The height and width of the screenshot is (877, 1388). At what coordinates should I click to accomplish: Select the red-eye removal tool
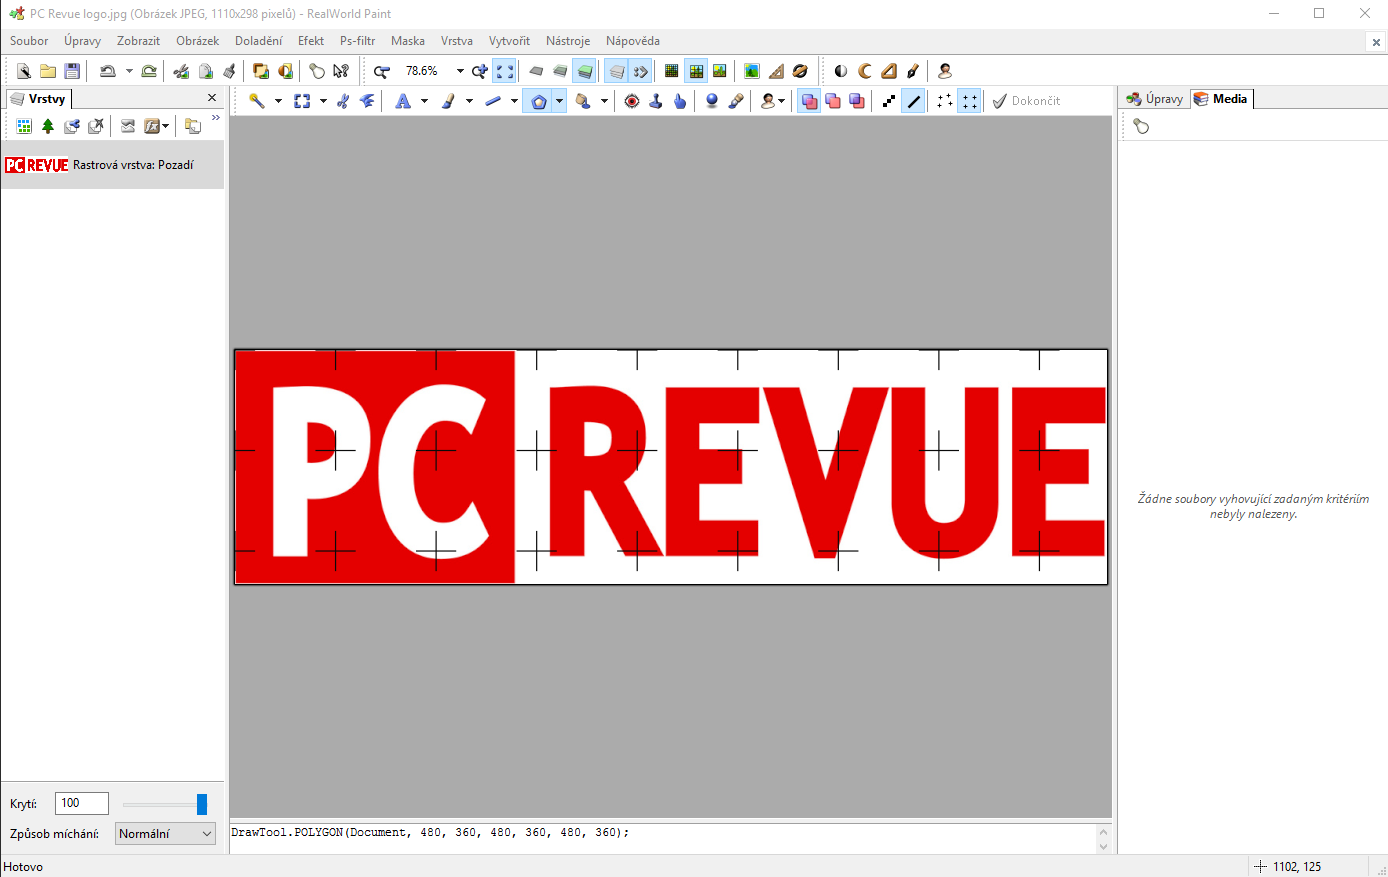(x=632, y=101)
